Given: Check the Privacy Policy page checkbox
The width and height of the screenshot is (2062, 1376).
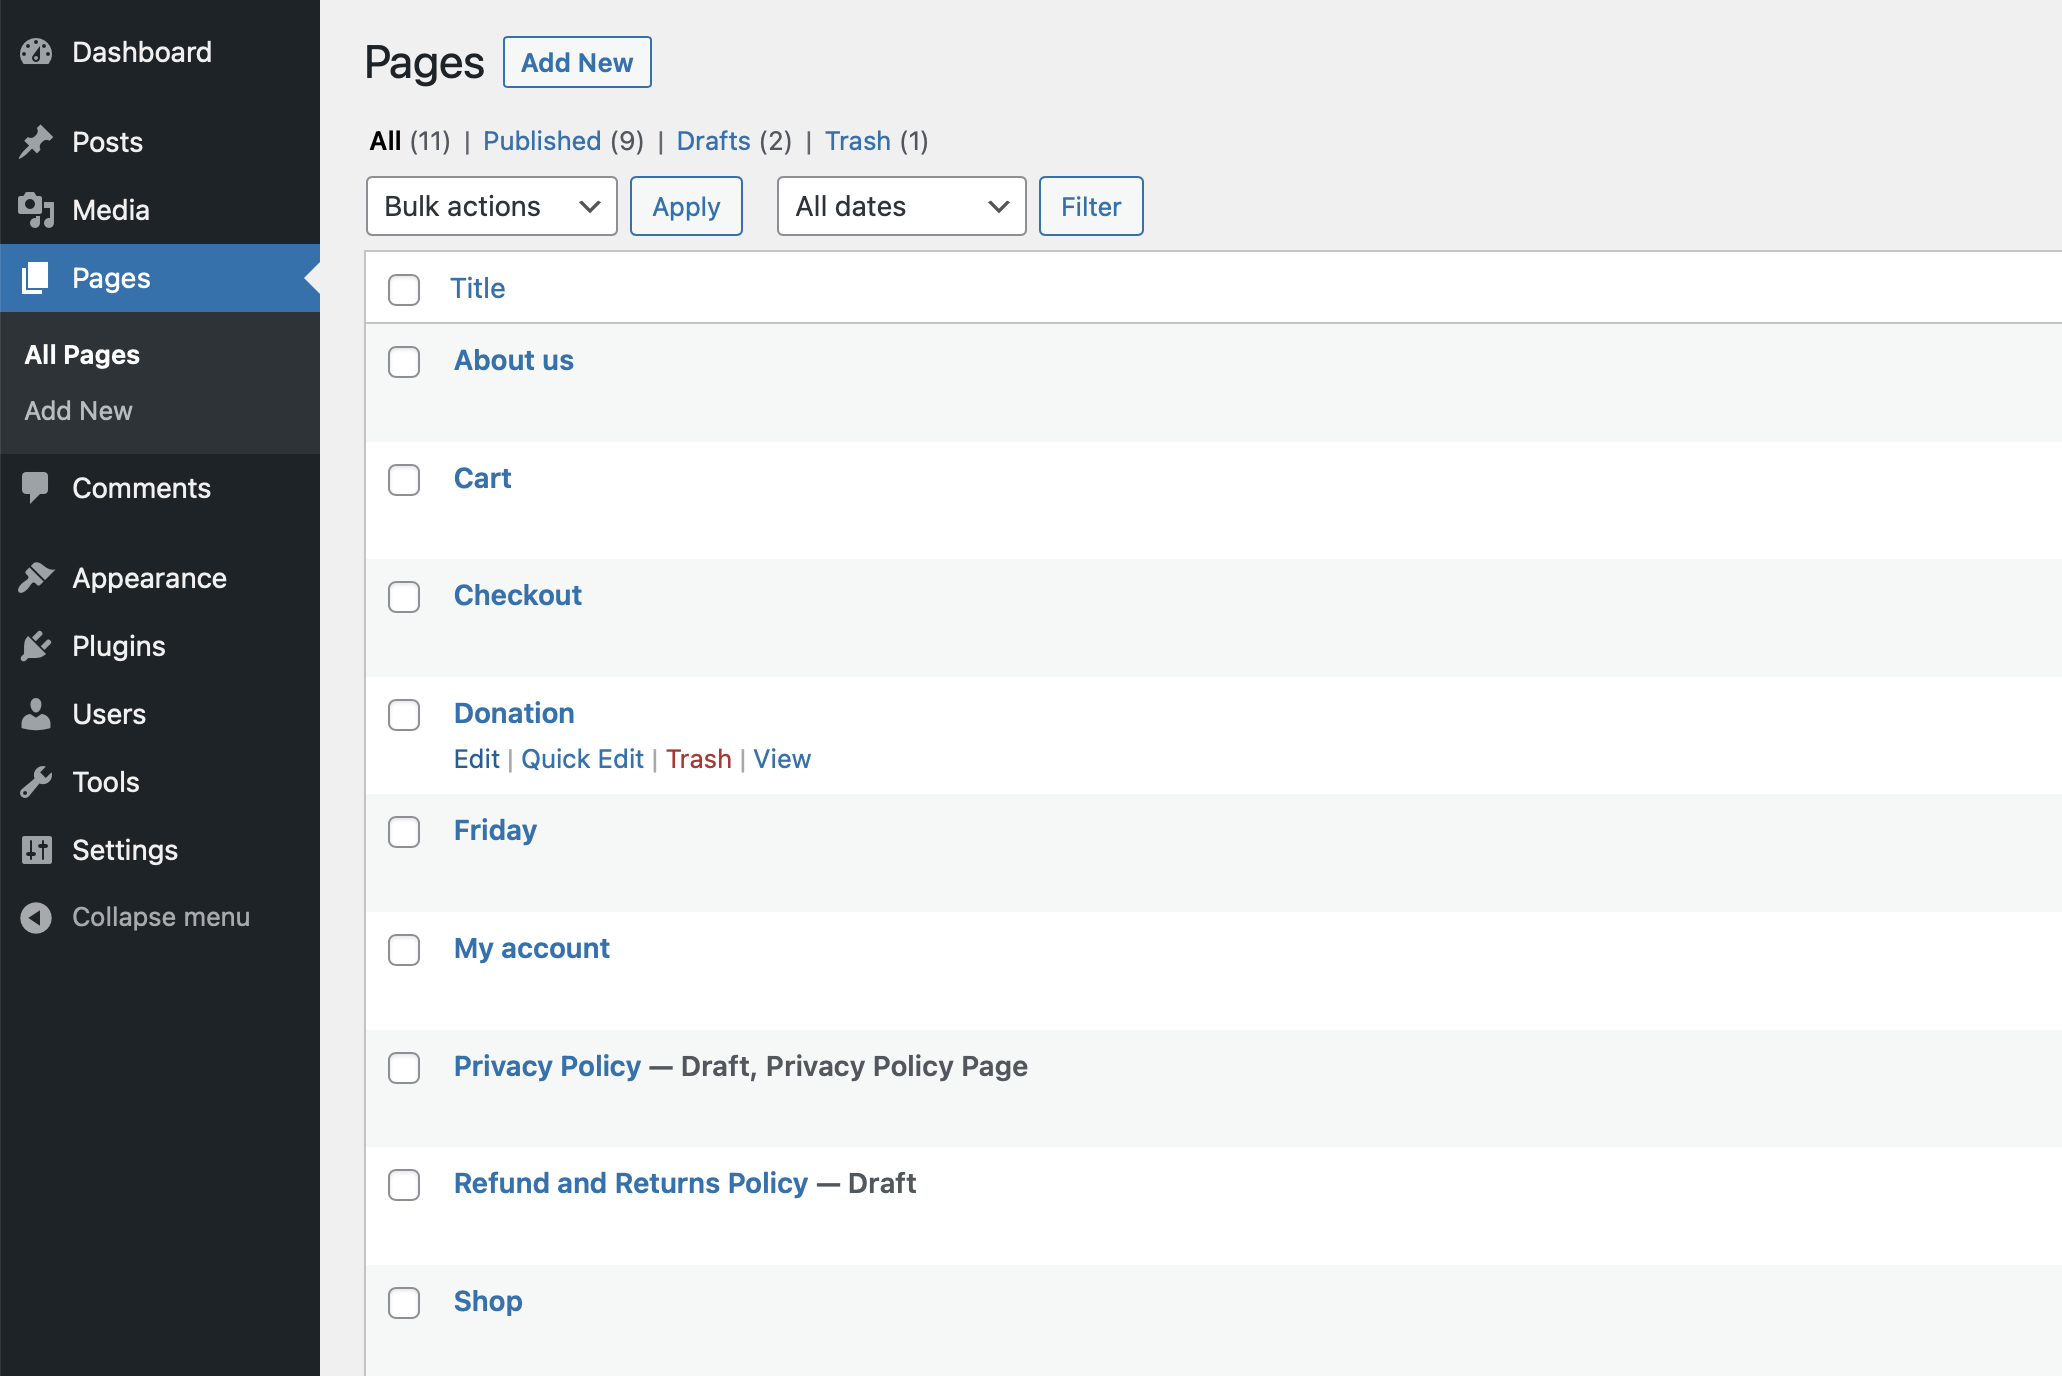Looking at the screenshot, I should tap(404, 1068).
